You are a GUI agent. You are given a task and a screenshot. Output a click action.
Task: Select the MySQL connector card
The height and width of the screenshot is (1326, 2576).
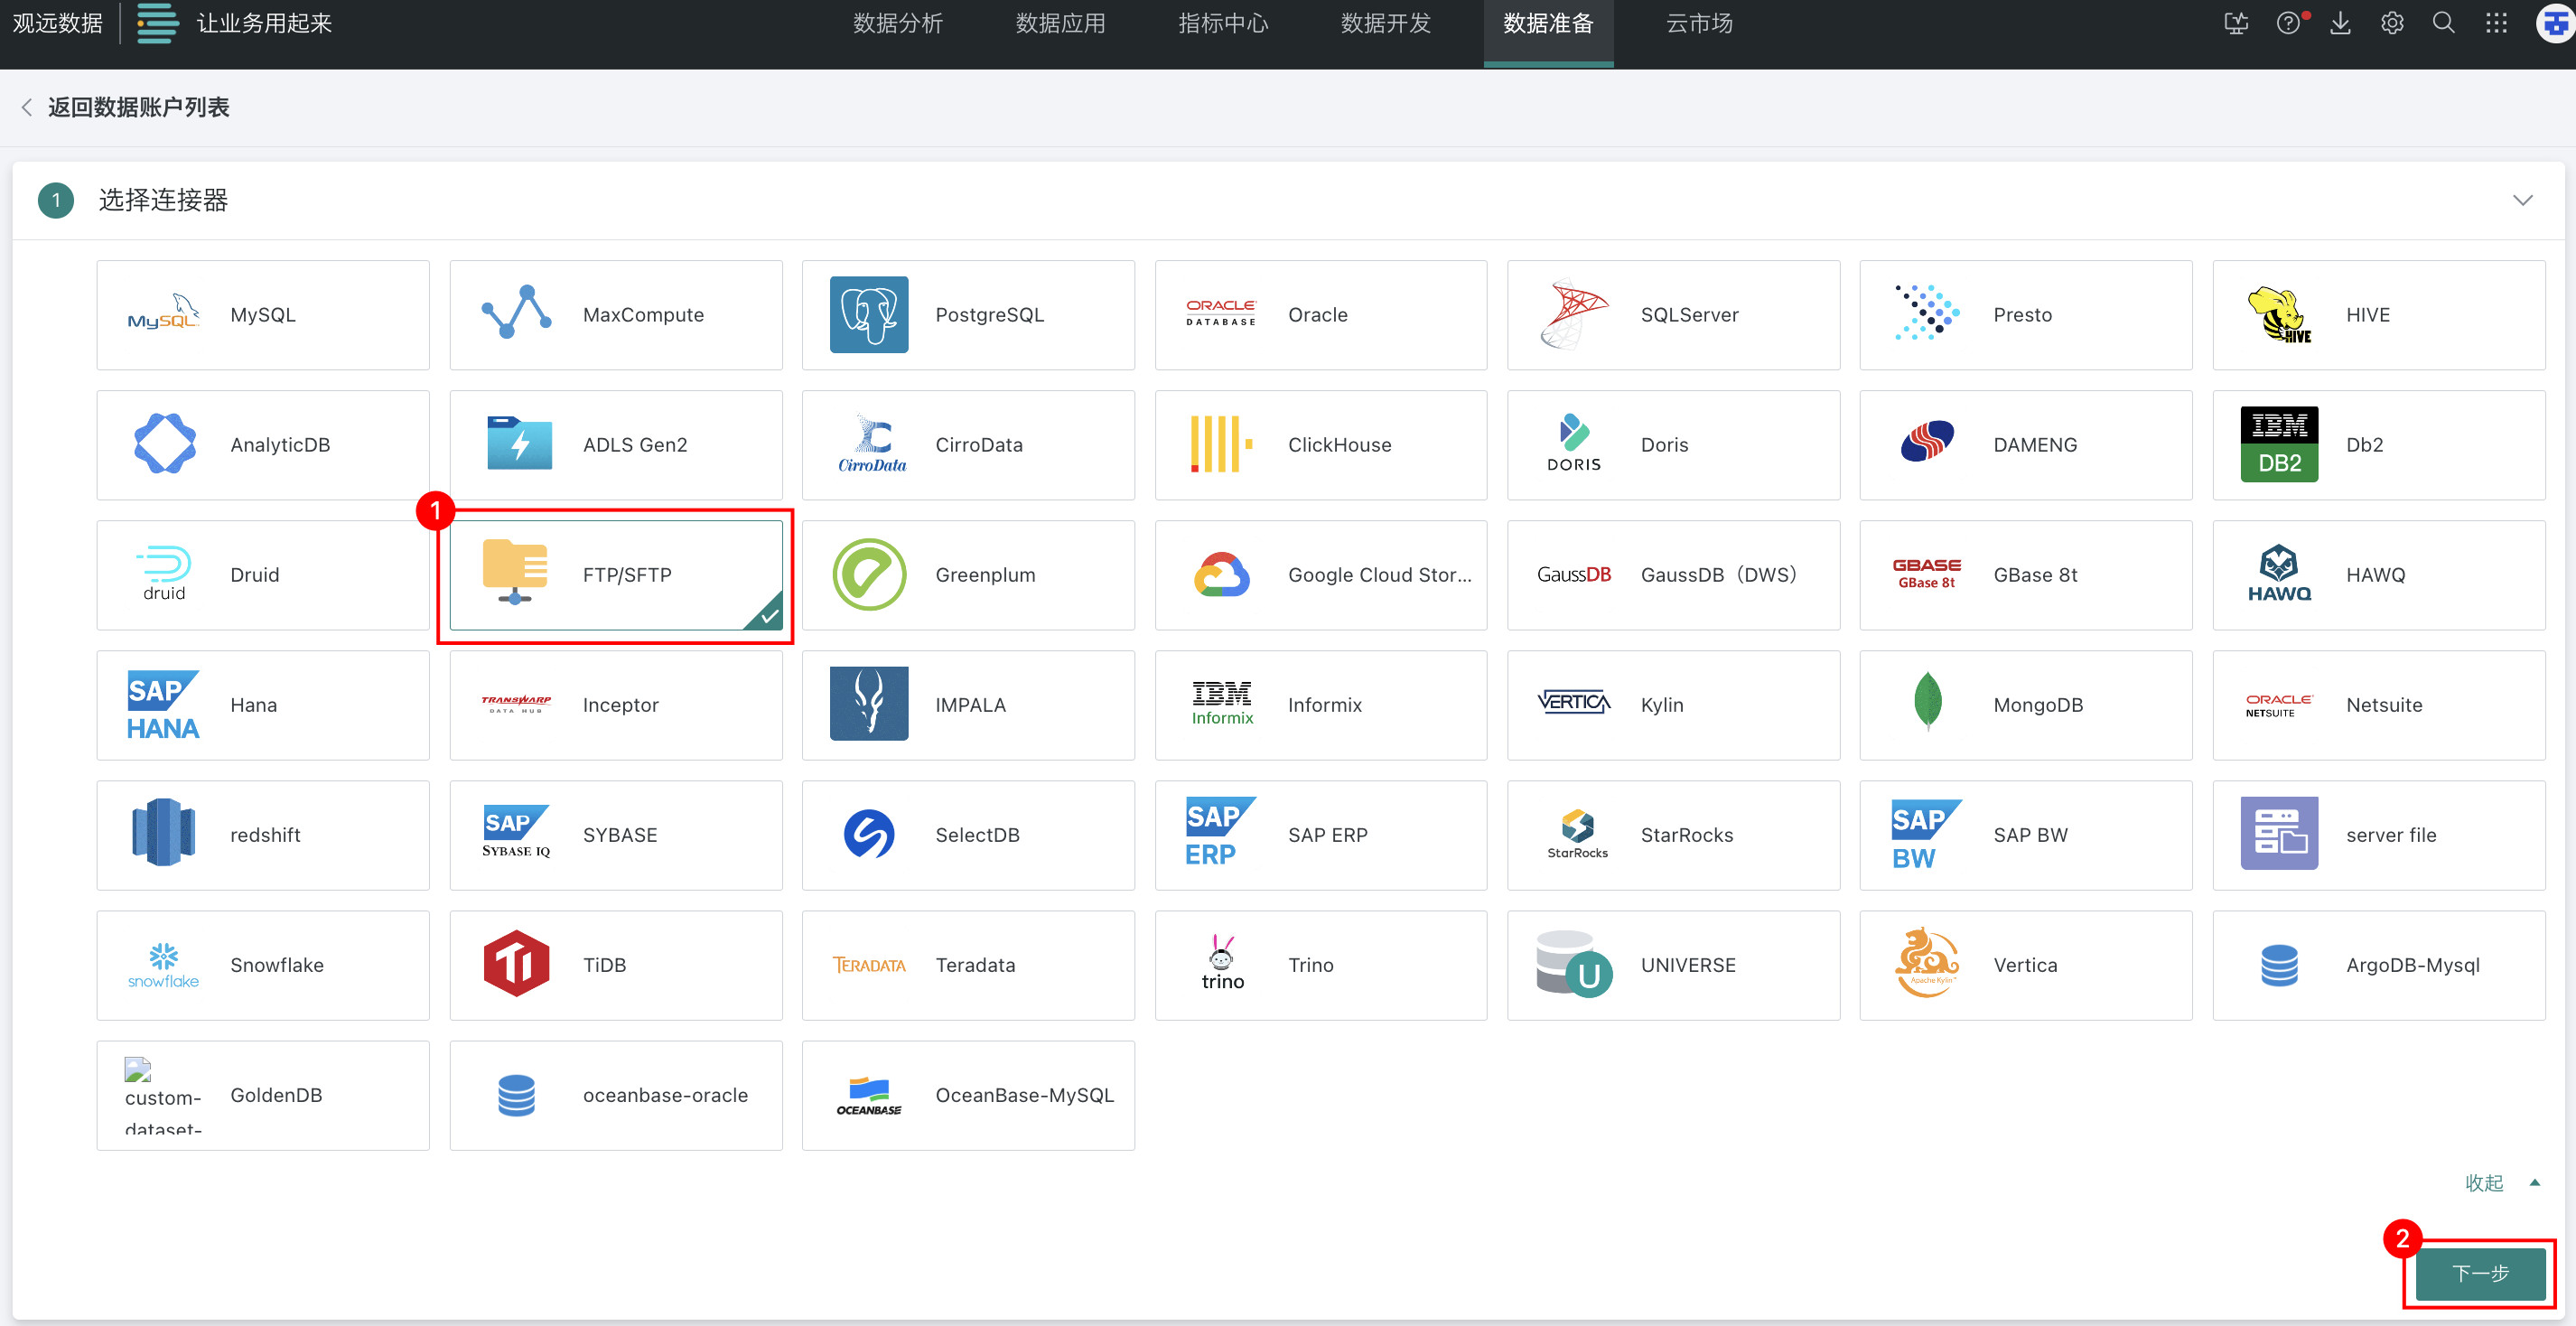point(263,315)
